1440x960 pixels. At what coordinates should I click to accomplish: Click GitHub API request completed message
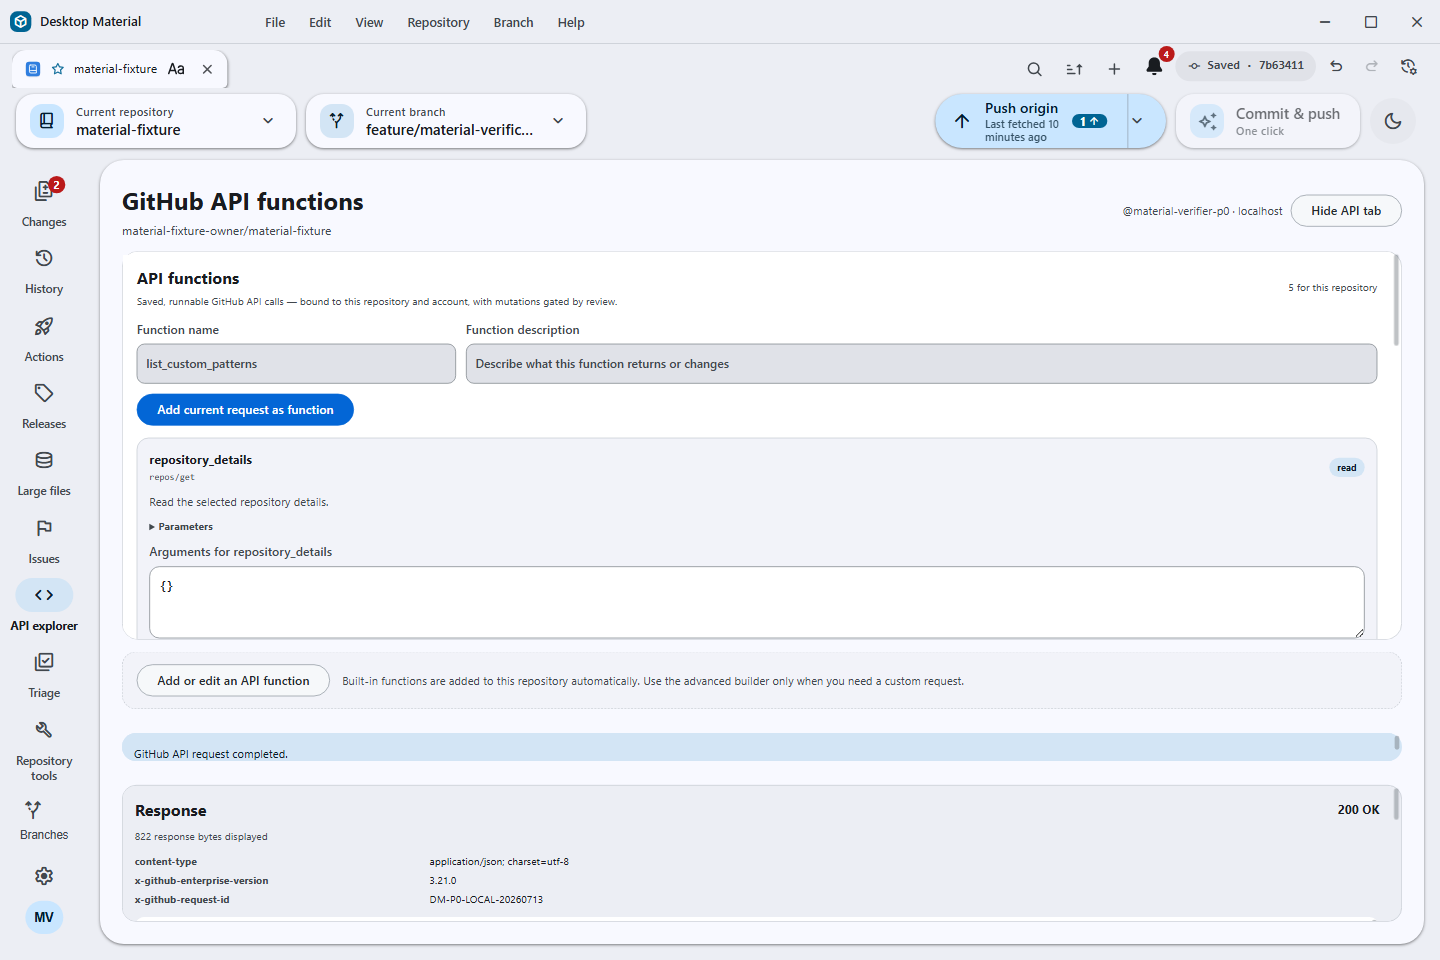click(211, 754)
